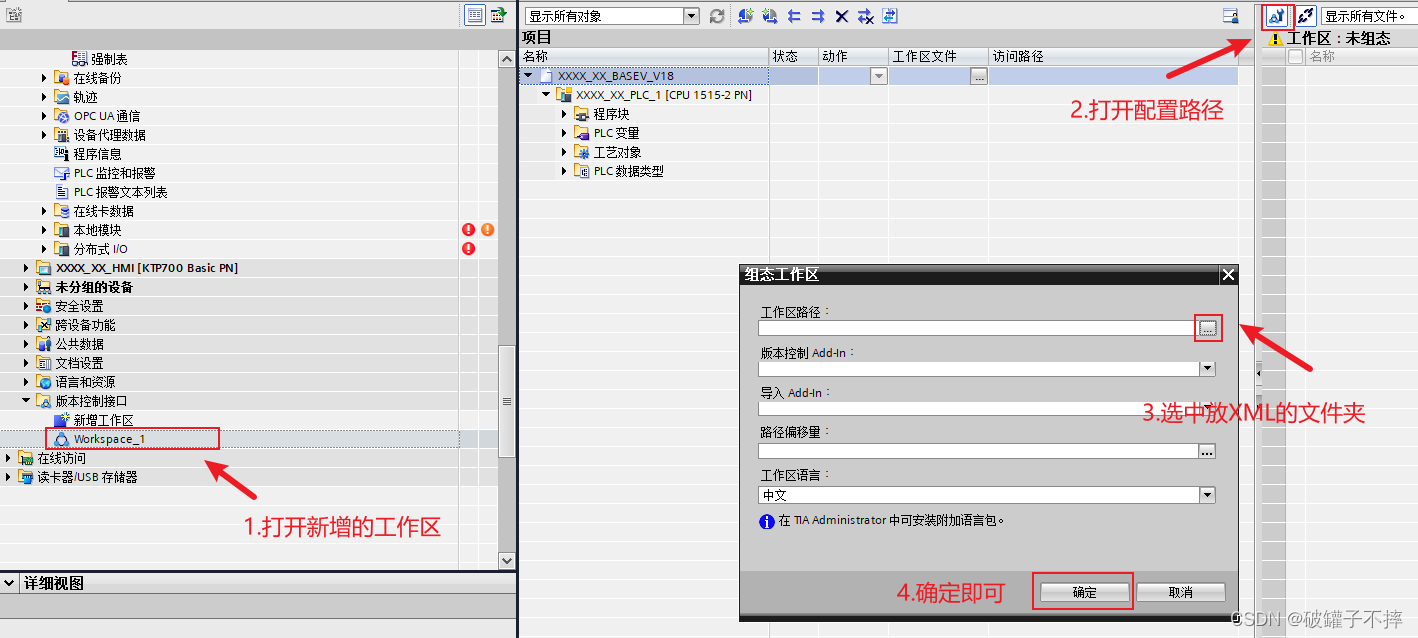Expand the 轨迹 tree node
Image resolution: width=1418 pixels, height=638 pixels.
click(44, 97)
